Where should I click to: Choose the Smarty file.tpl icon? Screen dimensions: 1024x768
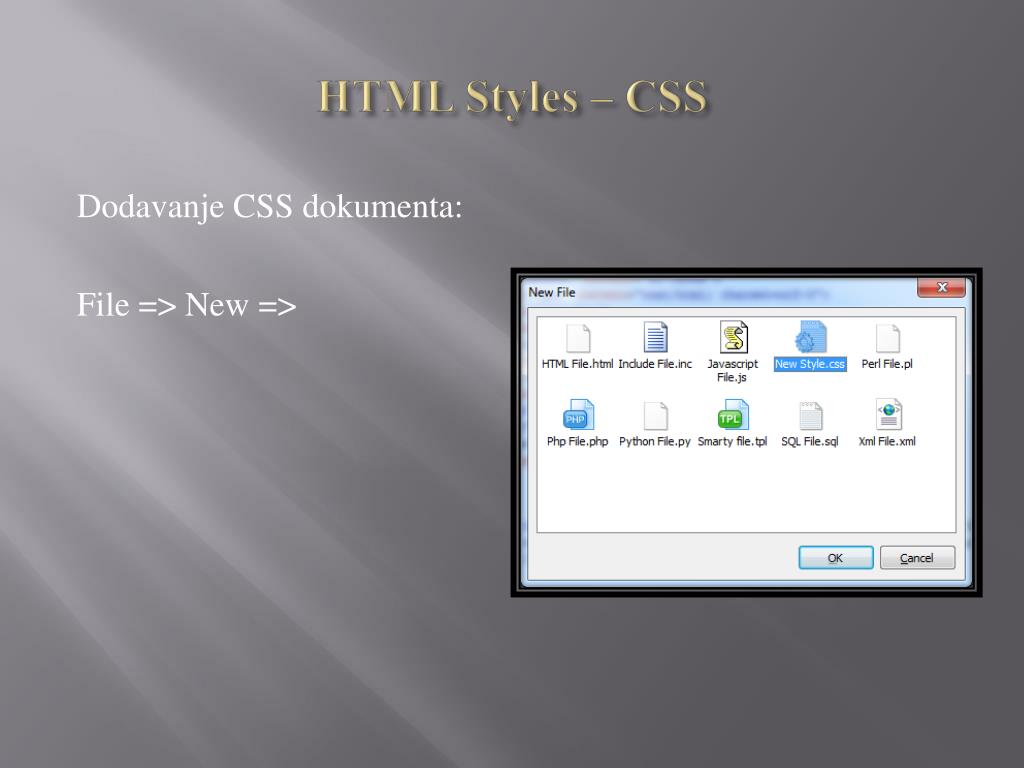tap(733, 415)
